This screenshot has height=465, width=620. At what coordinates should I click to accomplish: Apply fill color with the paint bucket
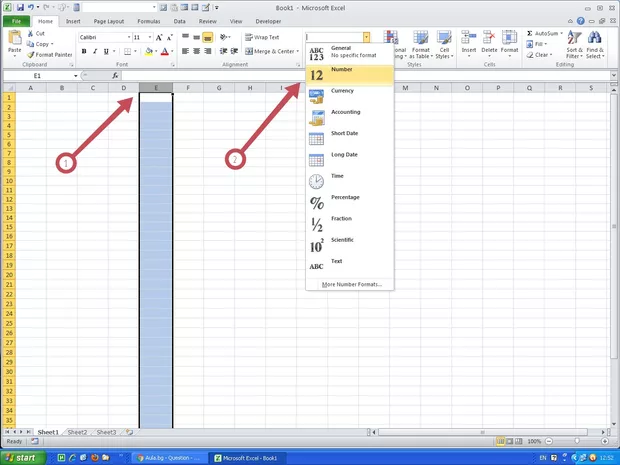[149, 51]
